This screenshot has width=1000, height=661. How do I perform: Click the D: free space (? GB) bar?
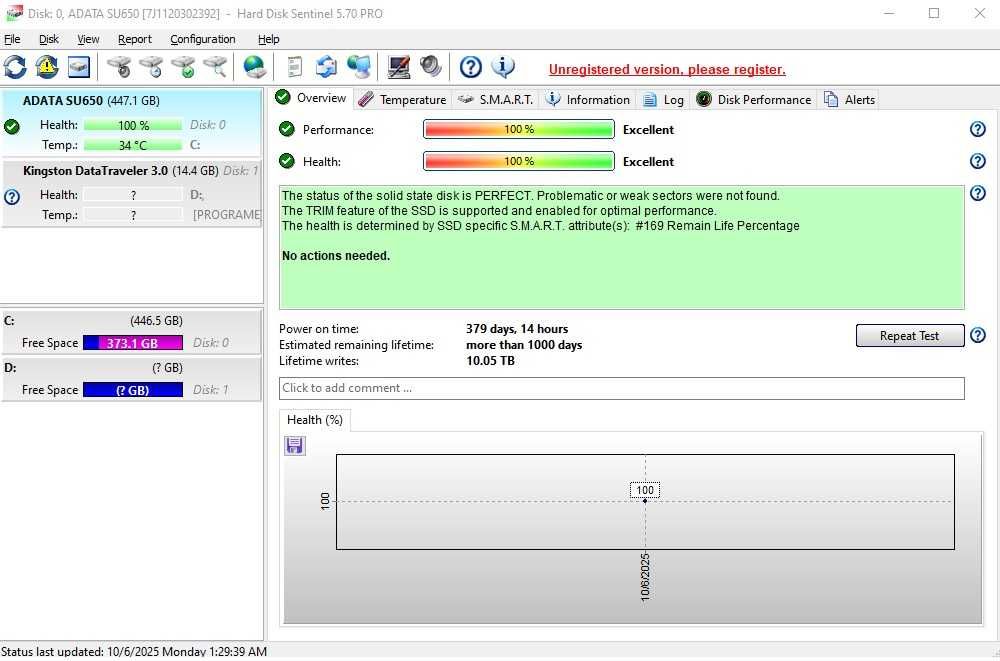pyautogui.click(x=133, y=392)
